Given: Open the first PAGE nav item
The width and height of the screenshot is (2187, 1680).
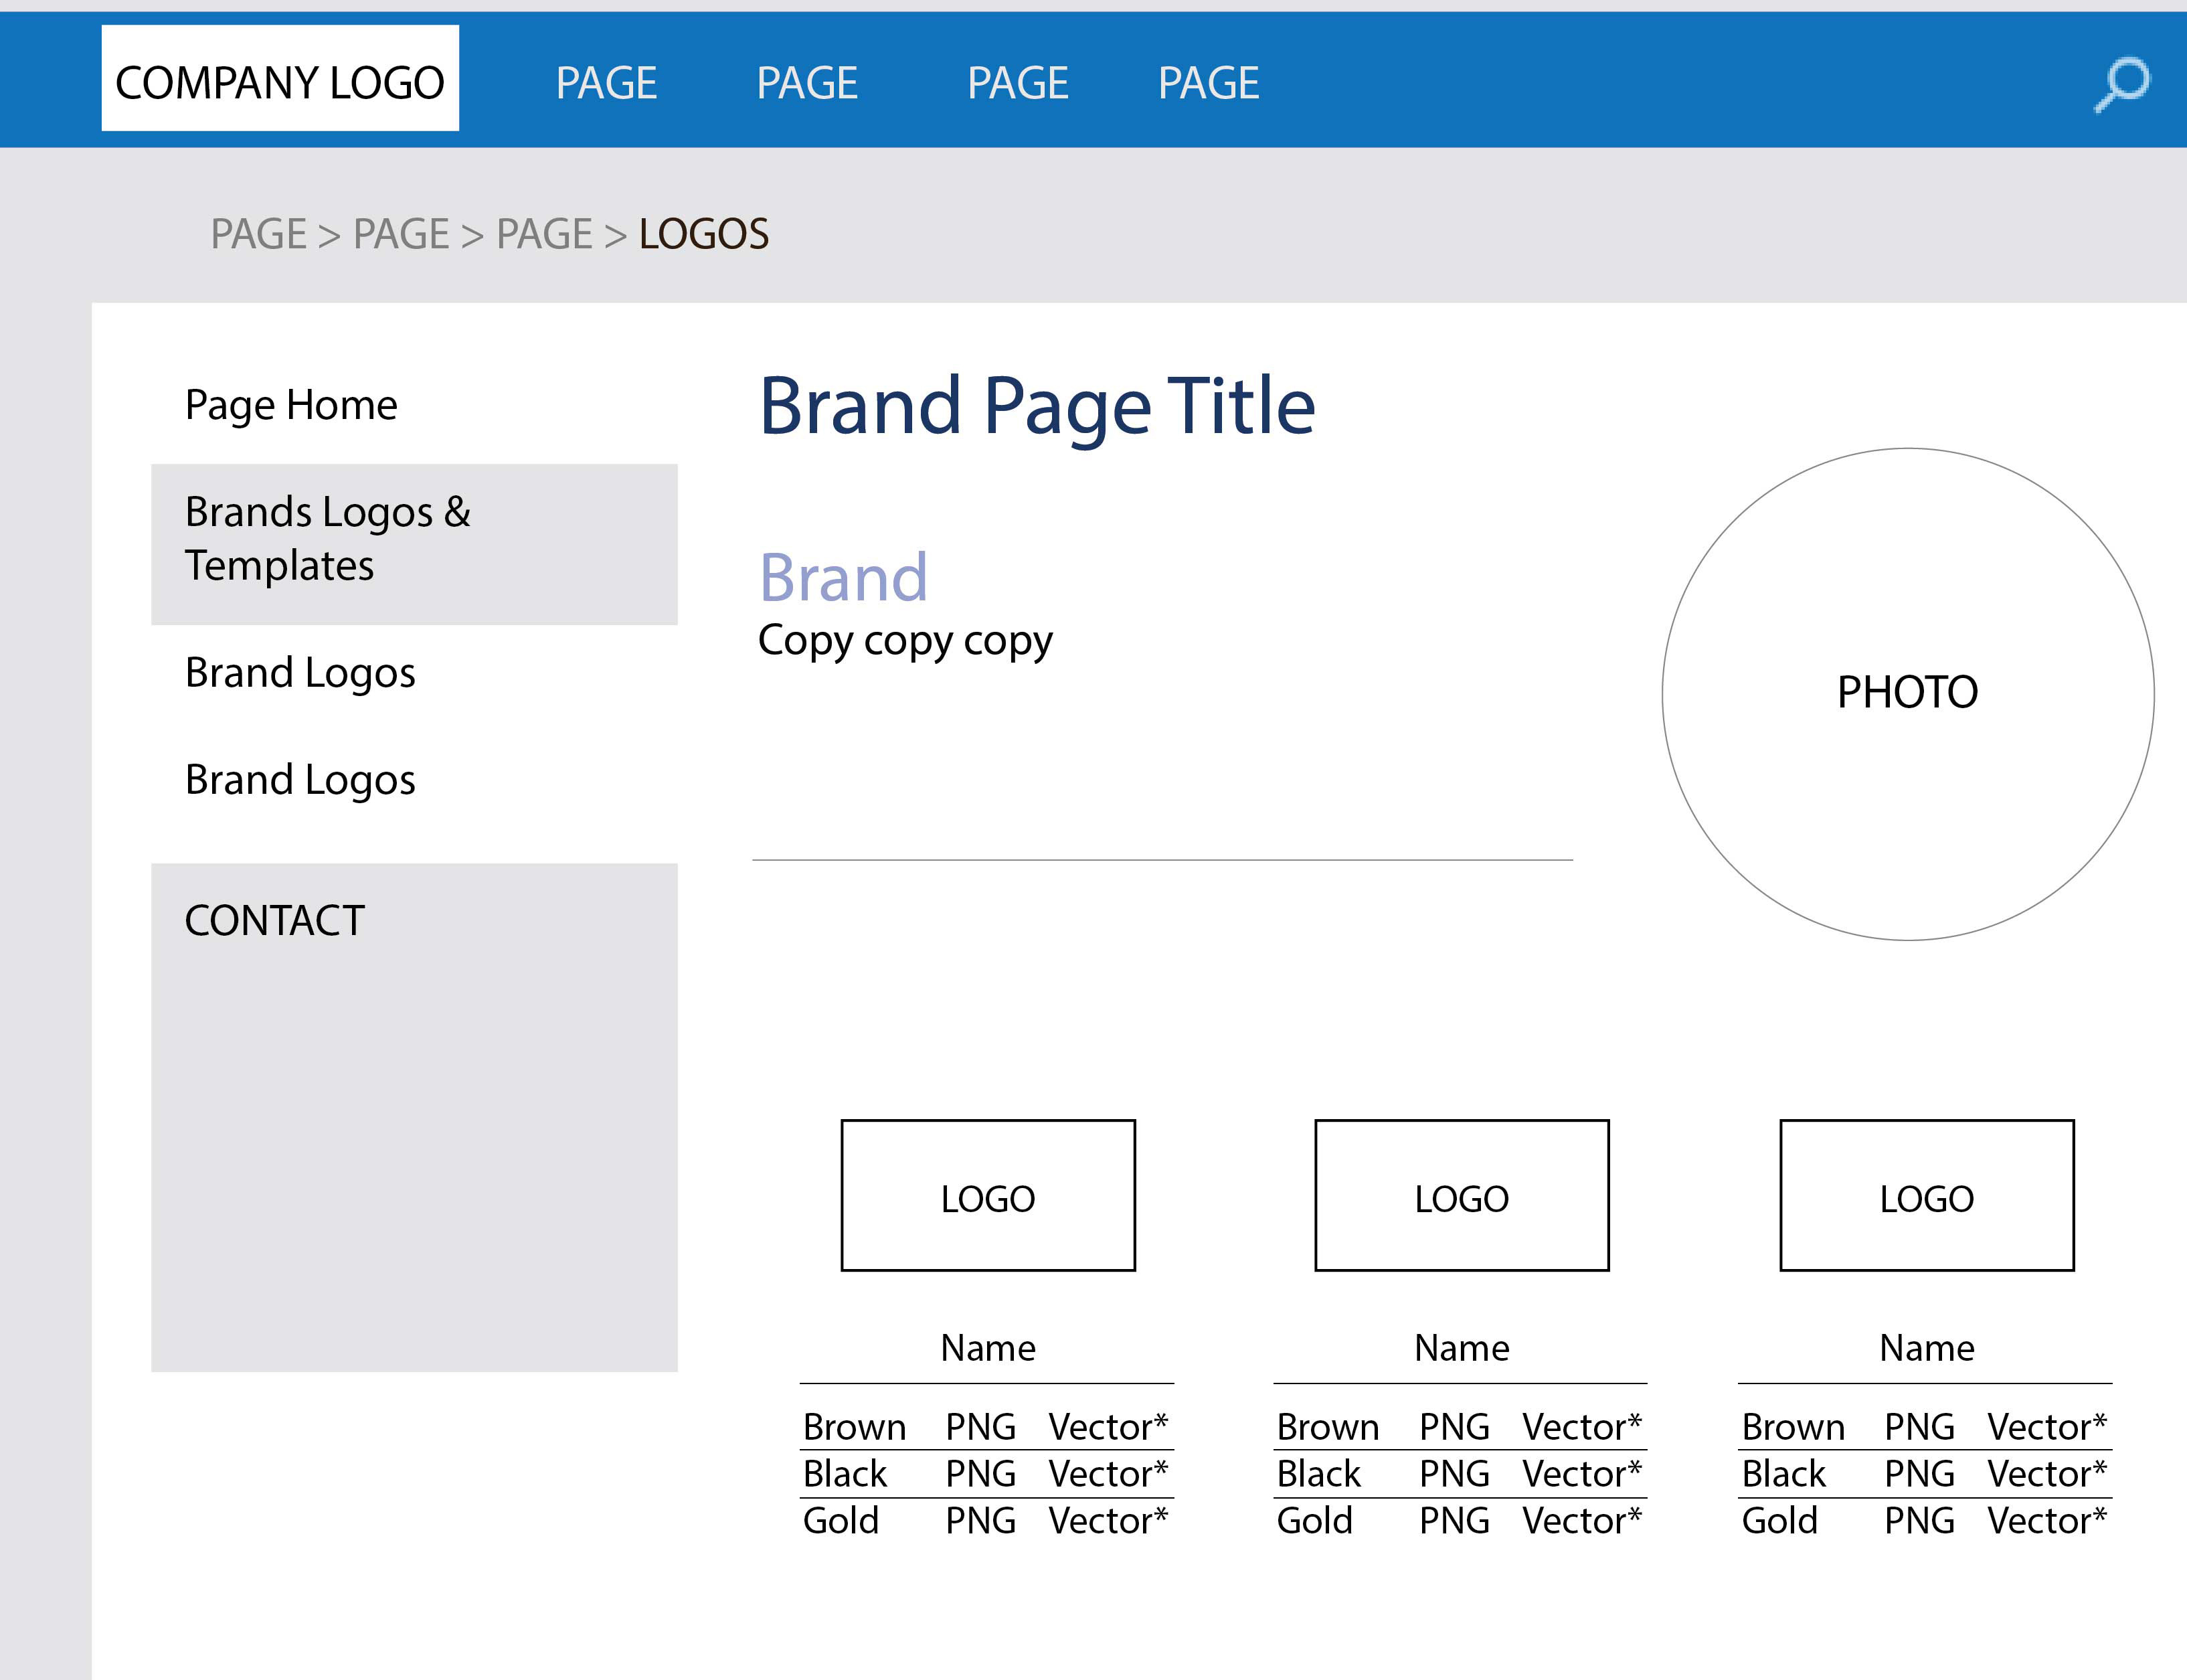Looking at the screenshot, I should pos(606,83).
